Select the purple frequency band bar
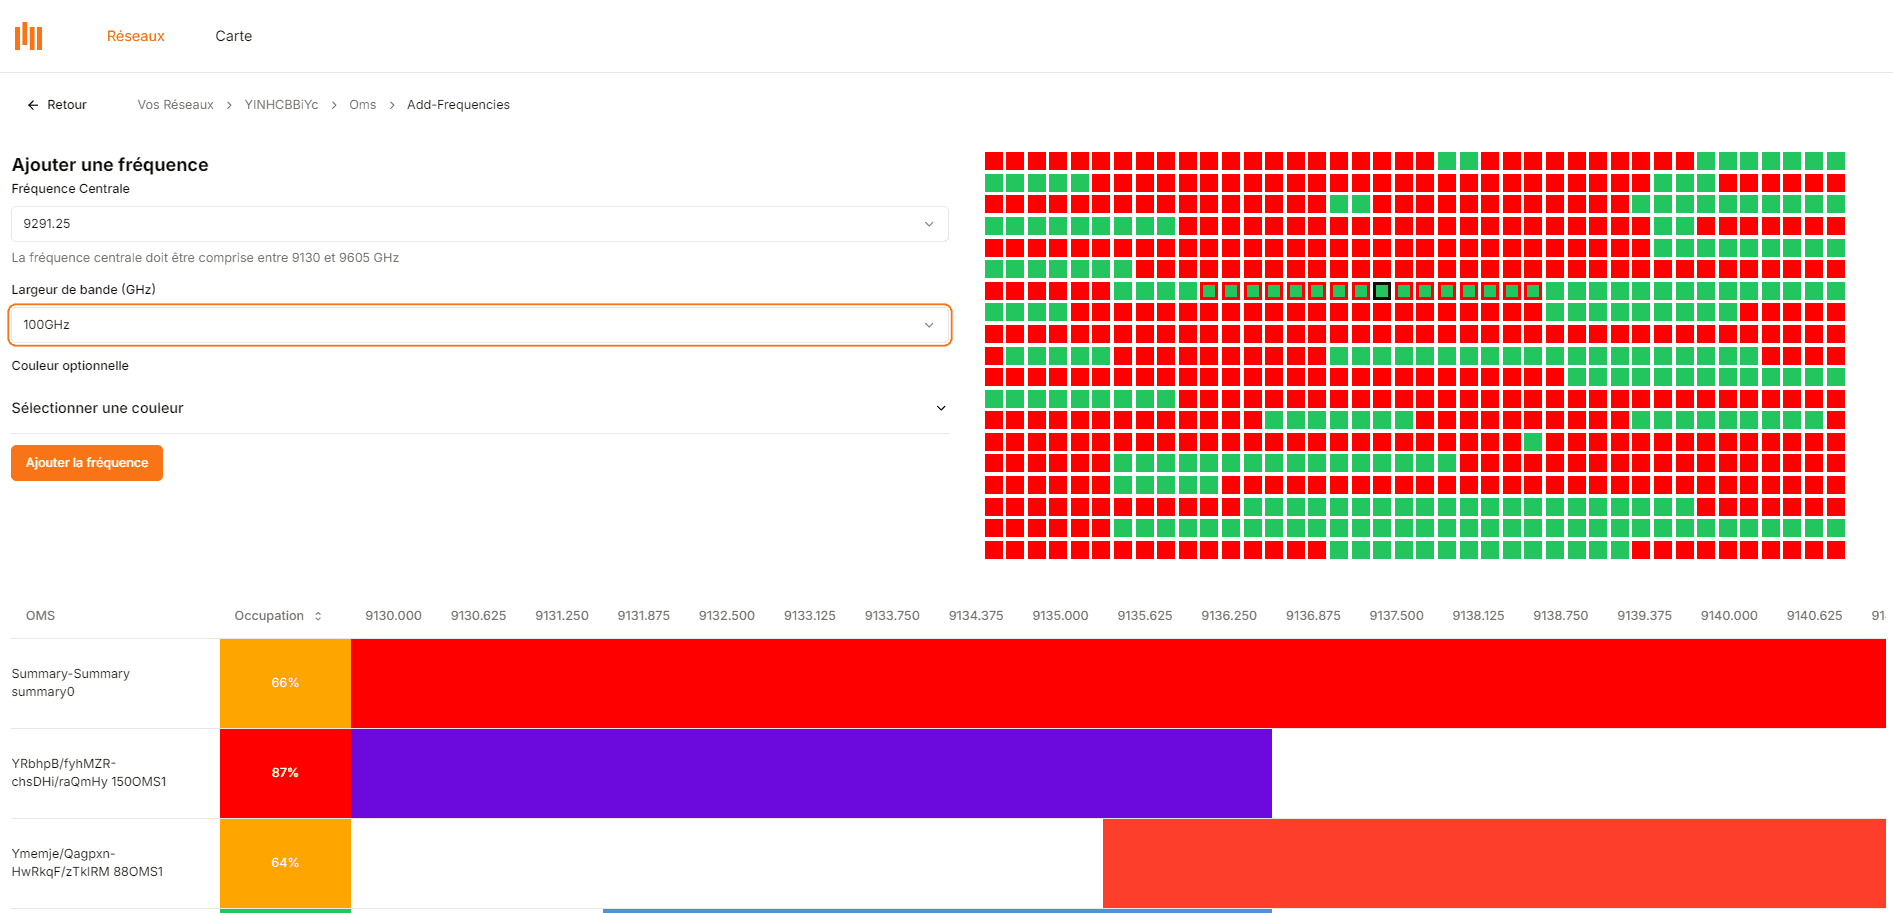Image resolution: width=1893 pixels, height=913 pixels. 811,773
